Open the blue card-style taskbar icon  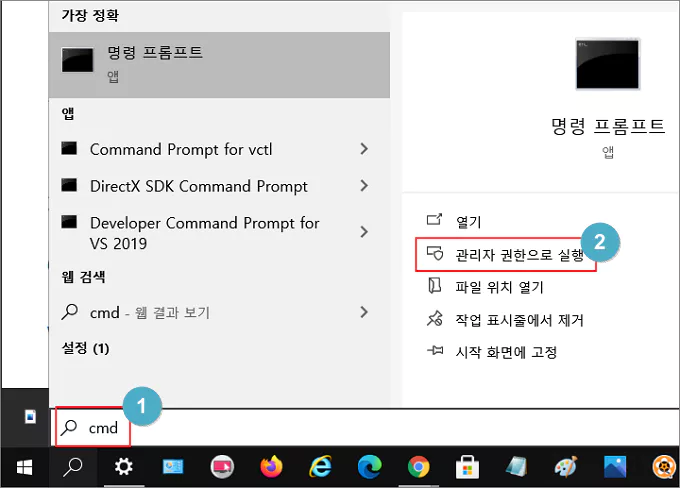173,467
